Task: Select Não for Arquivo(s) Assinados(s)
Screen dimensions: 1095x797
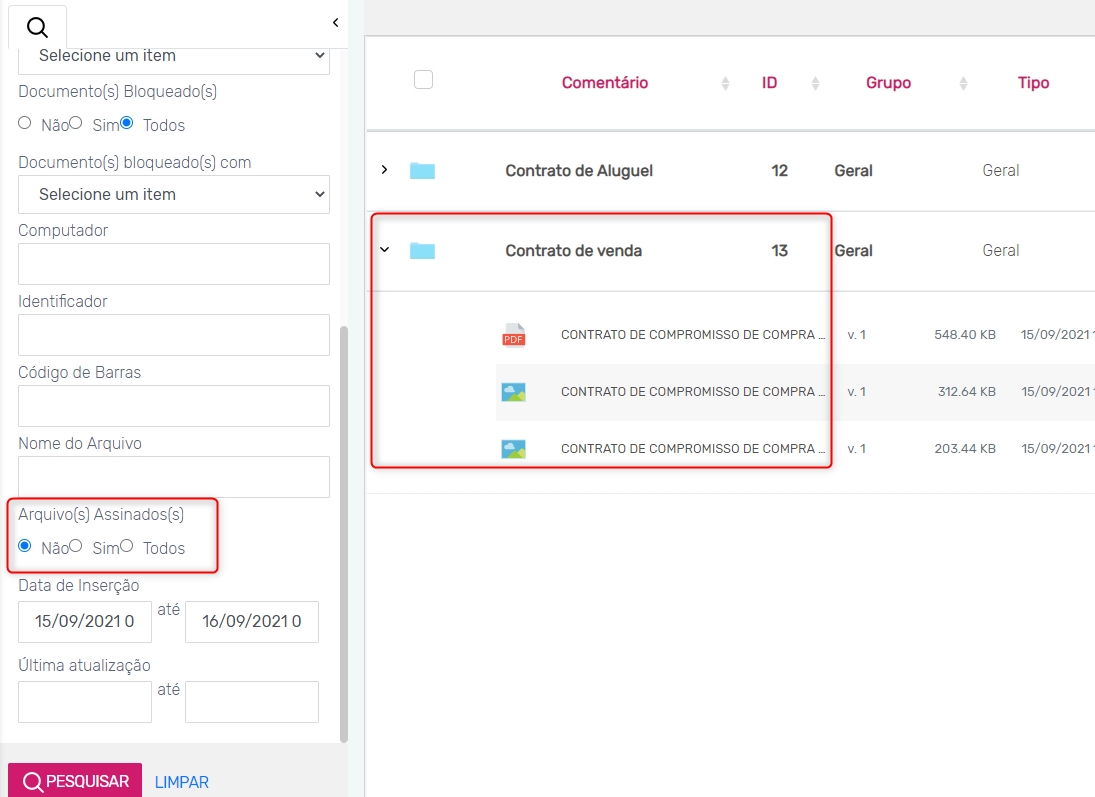Action: click(25, 546)
